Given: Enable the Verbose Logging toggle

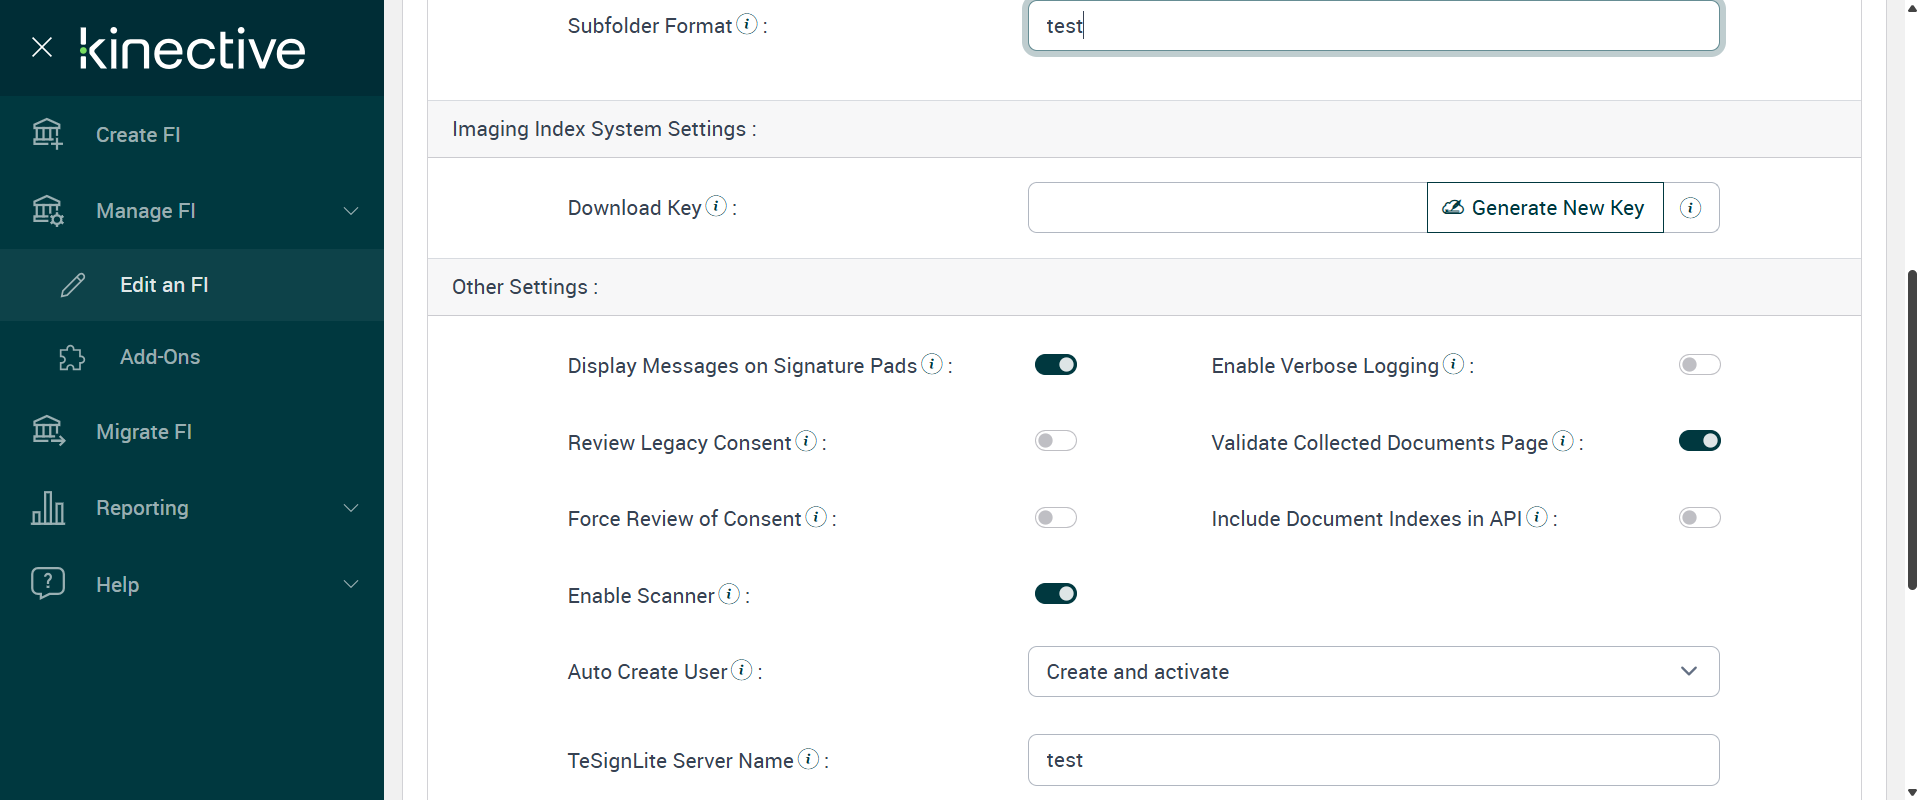Looking at the screenshot, I should click(1699, 365).
